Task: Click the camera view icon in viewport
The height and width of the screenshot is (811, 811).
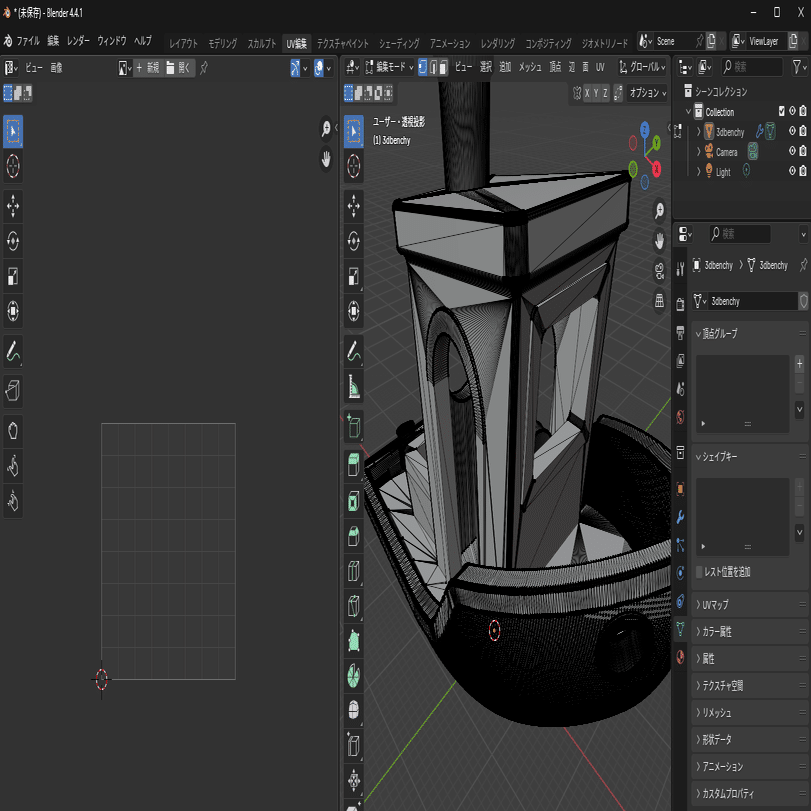Action: [659, 270]
